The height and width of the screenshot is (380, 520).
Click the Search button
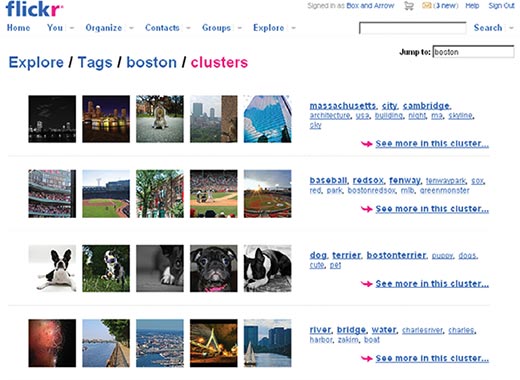(488, 28)
